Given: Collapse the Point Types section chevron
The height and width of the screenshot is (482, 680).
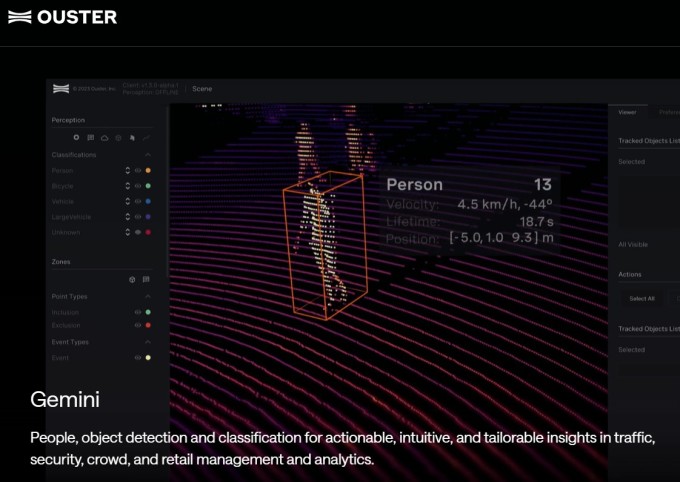Looking at the screenshot, I should pyautogui.click(x=148, y=296).
